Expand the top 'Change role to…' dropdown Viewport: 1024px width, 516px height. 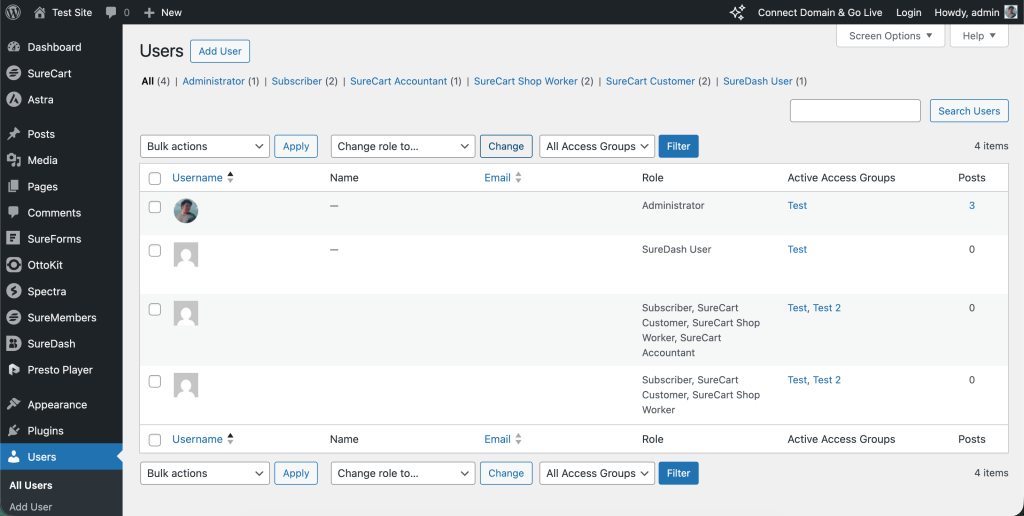[x=402, y=146]
